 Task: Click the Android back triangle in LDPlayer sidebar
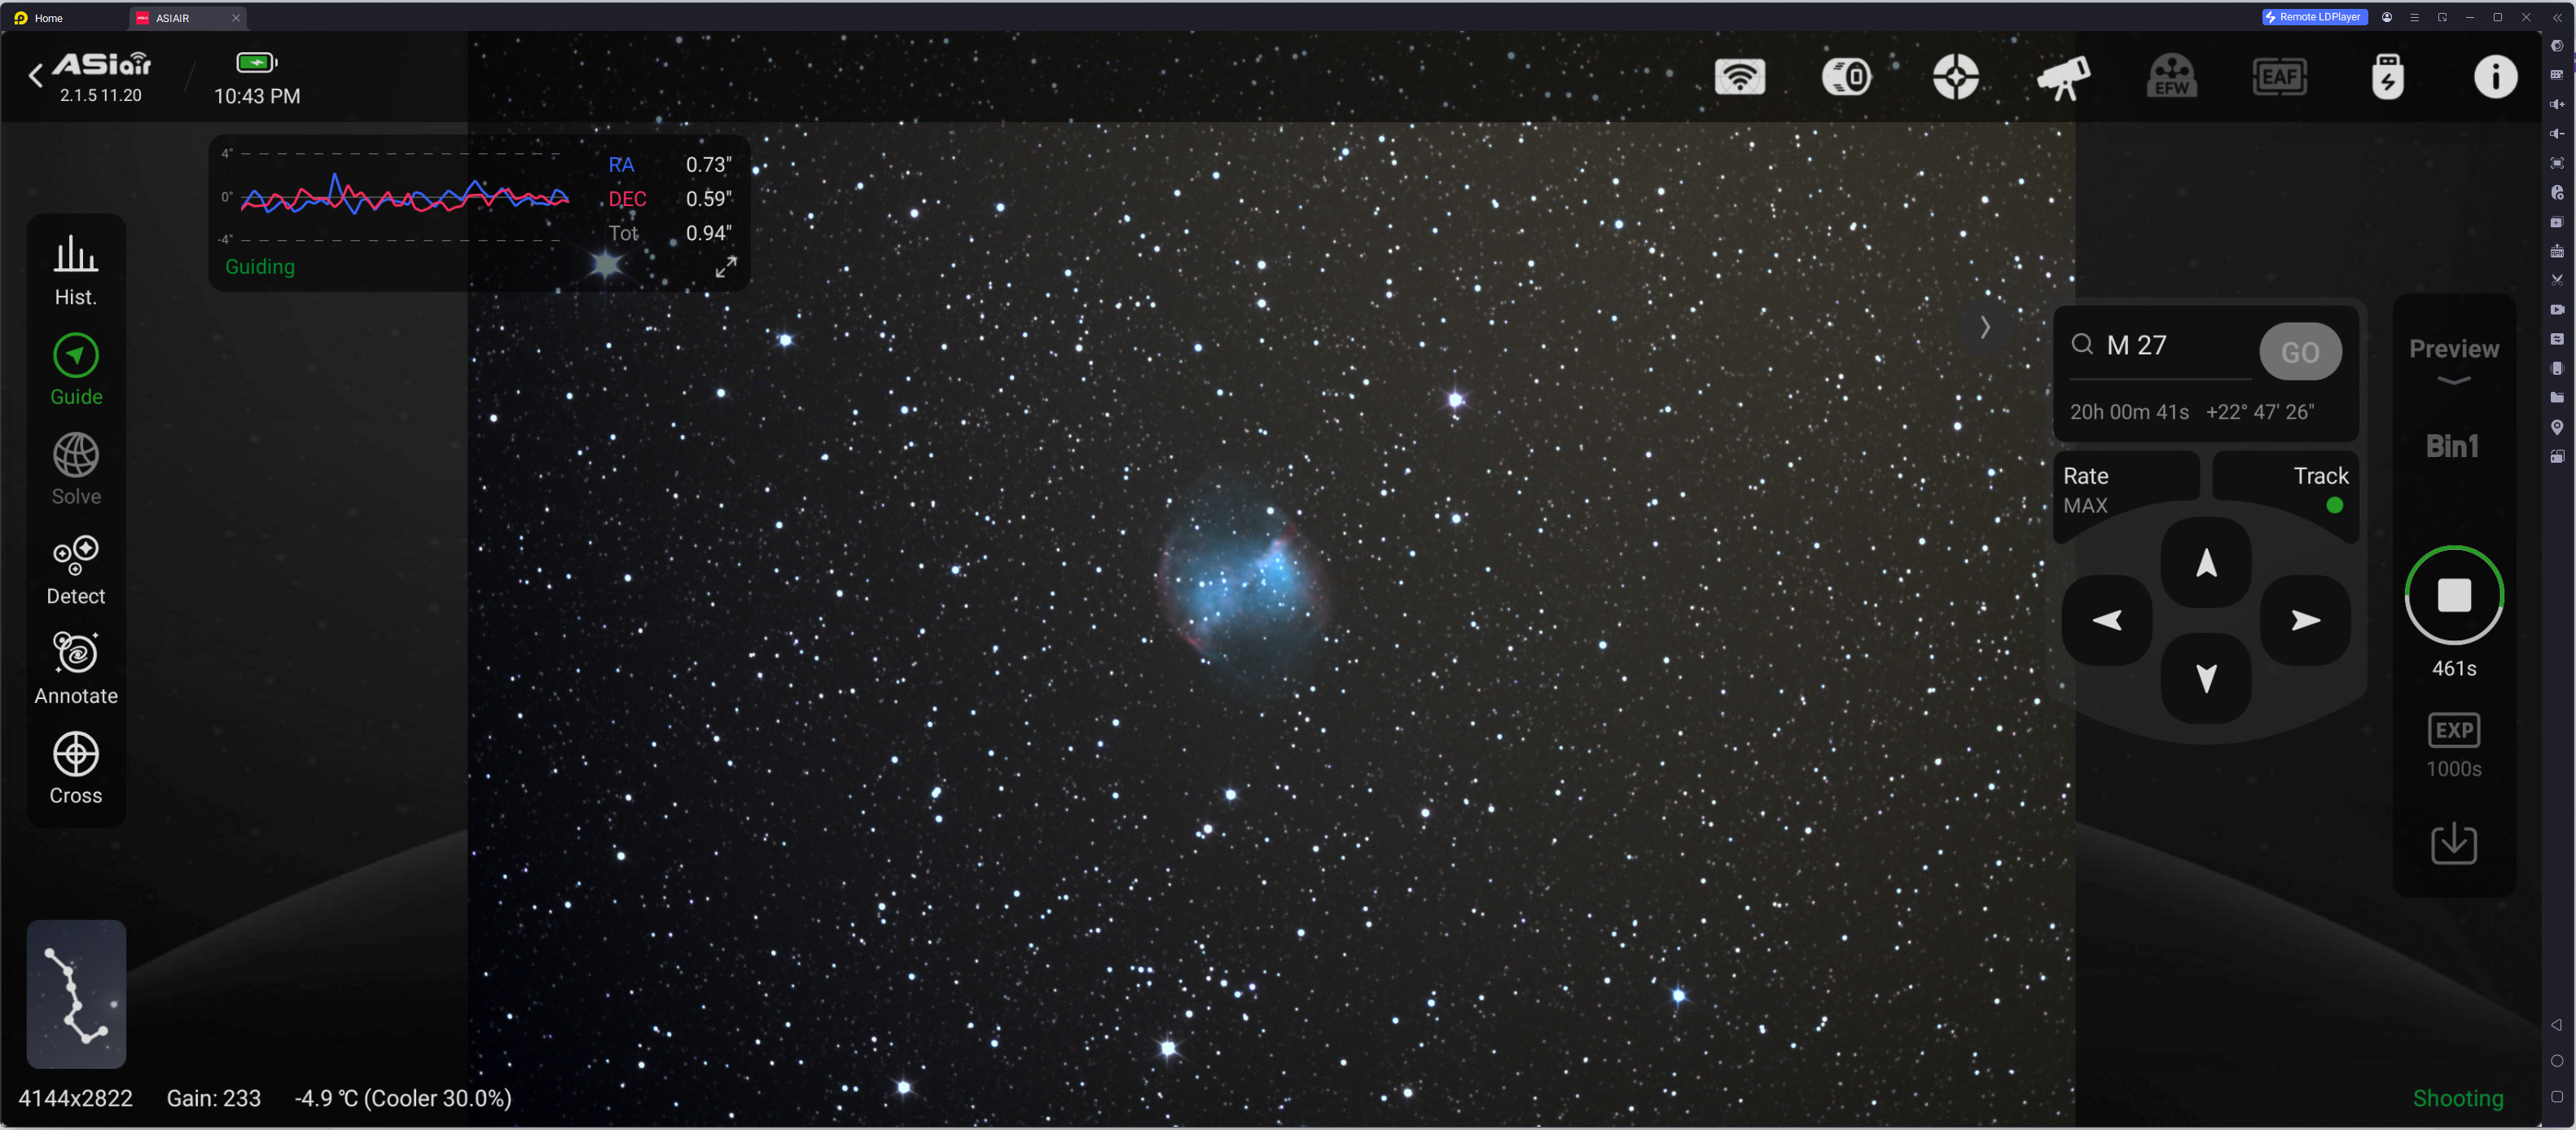pyautogui.click(x=2557, y=1025)
